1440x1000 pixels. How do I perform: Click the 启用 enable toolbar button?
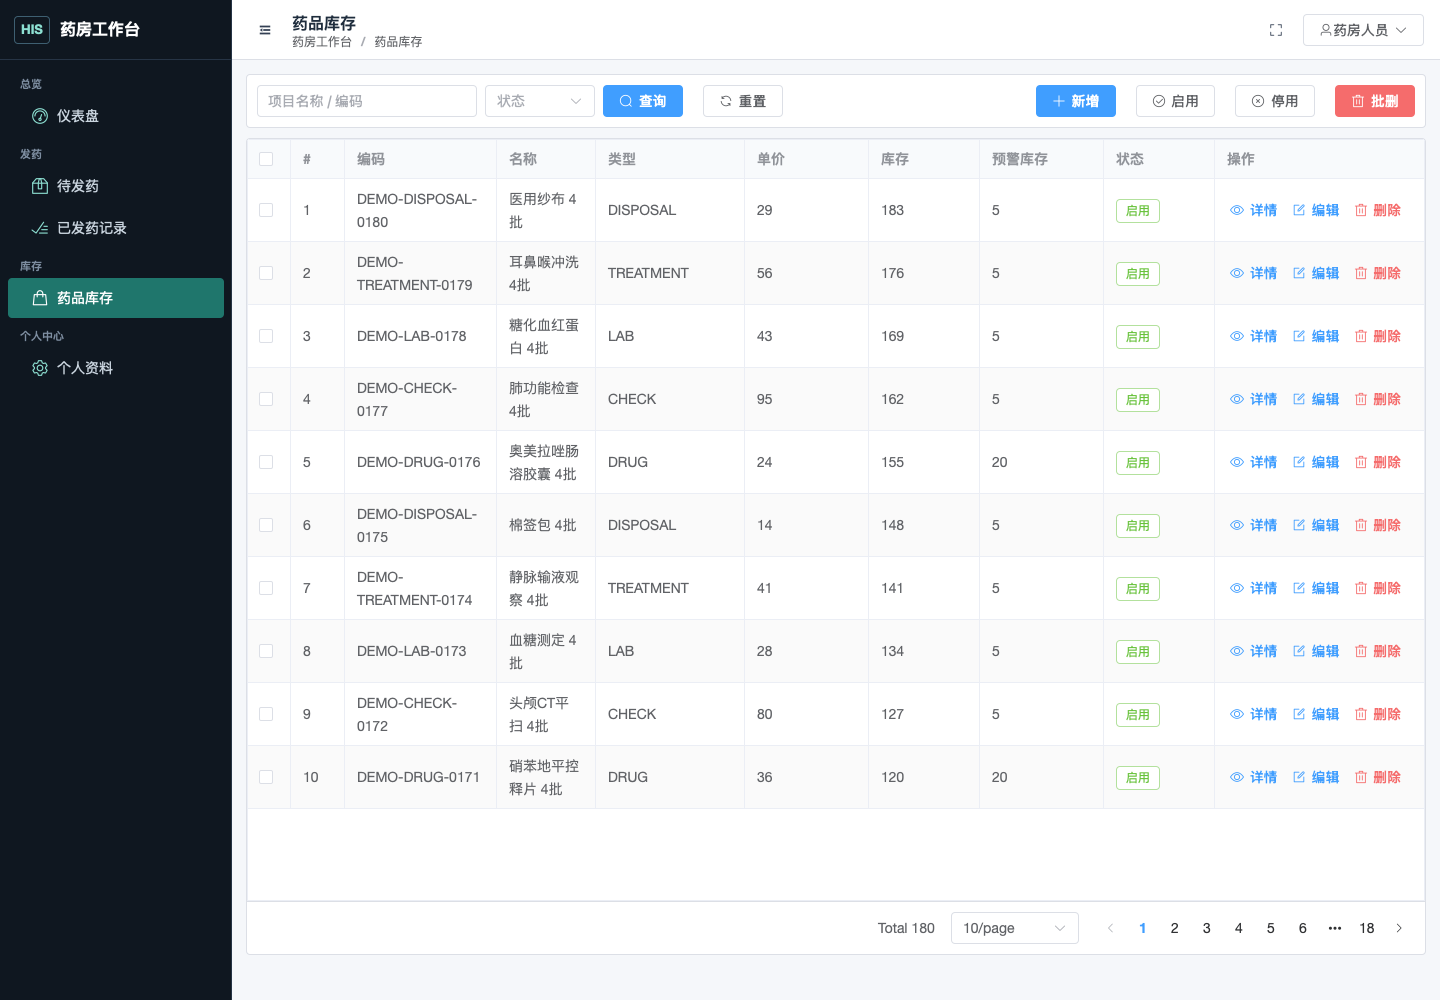[1176, 101]
